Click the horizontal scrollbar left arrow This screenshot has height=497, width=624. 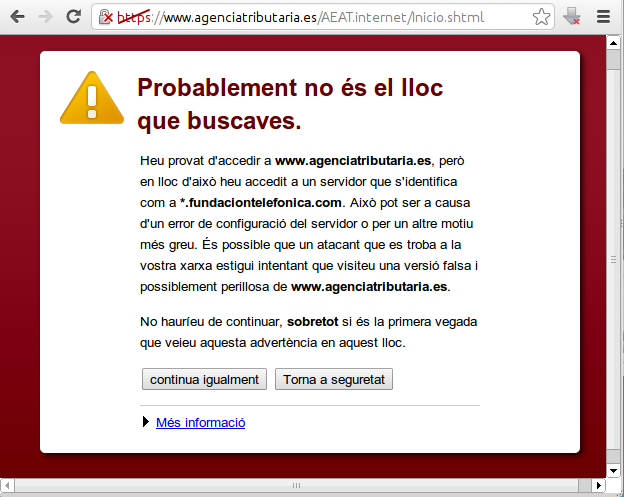coord(9,487)
